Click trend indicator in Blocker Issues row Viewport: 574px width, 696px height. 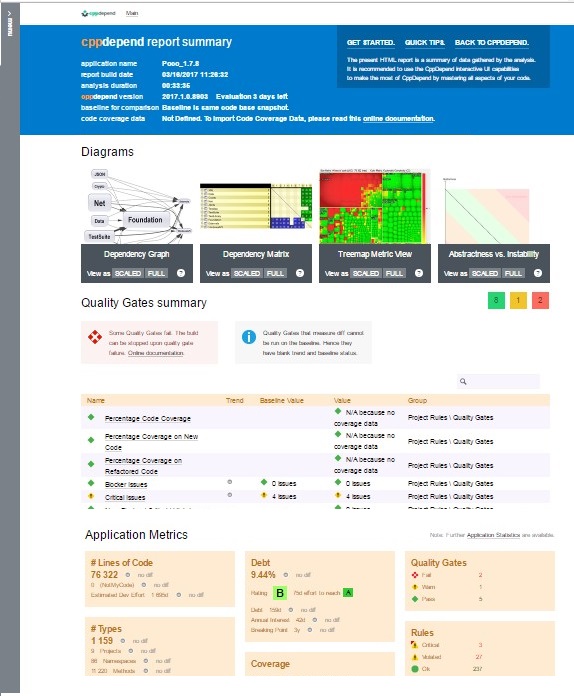pos(230,482)
